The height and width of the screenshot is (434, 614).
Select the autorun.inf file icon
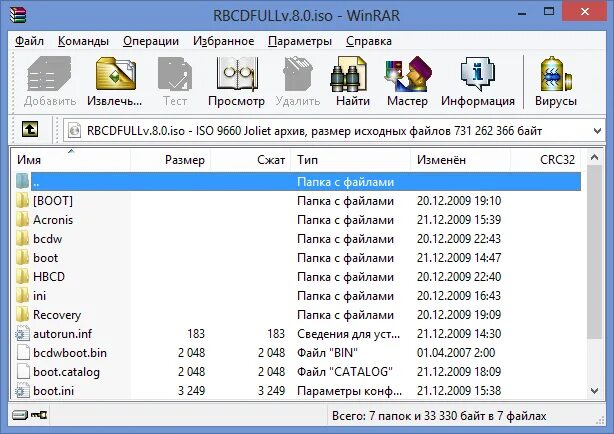point(23,334)
